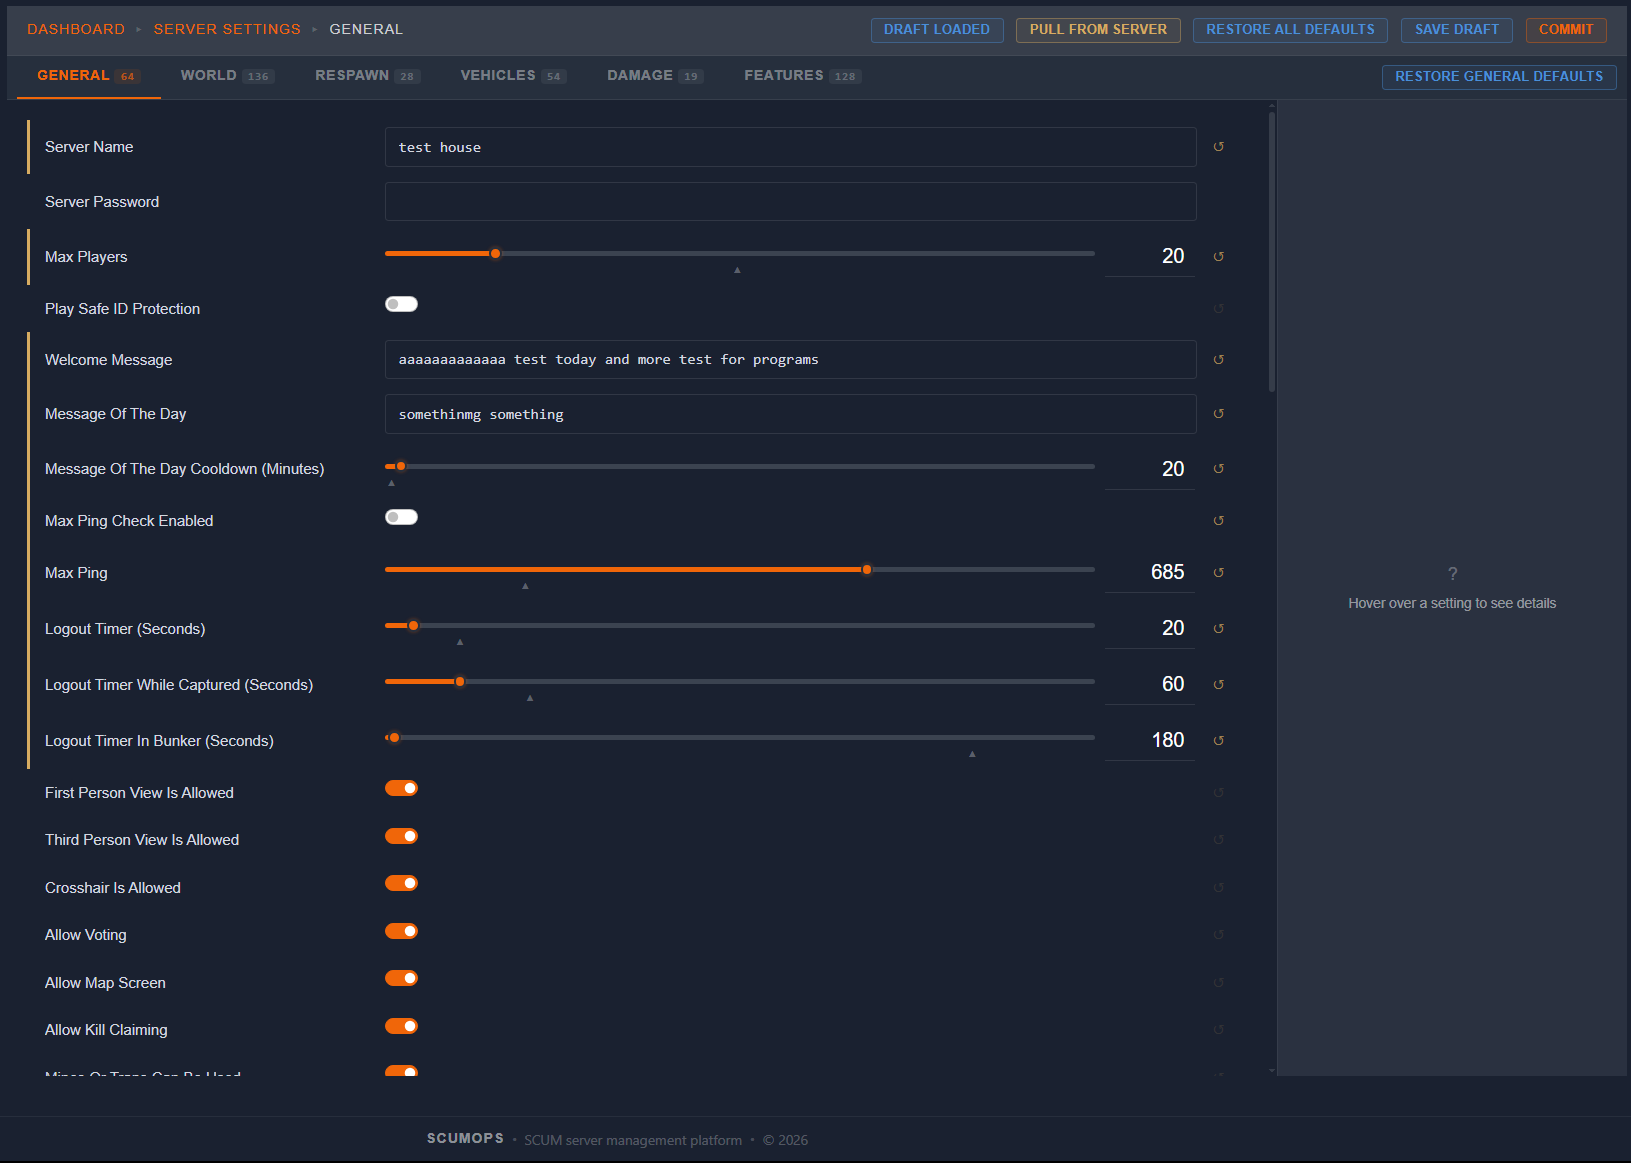This screenshot has height=1163, width=1631.
Task: Adjust the Max Players slider
Action: point(740,254)
